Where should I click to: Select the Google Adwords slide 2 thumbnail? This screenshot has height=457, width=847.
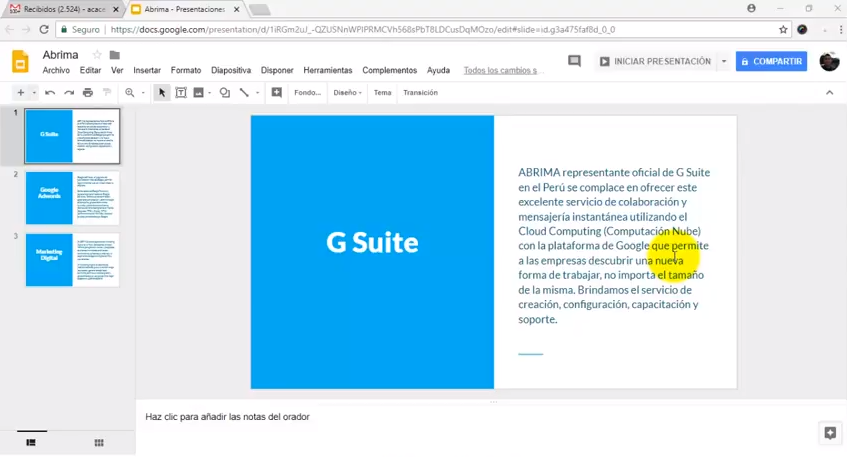72,198
